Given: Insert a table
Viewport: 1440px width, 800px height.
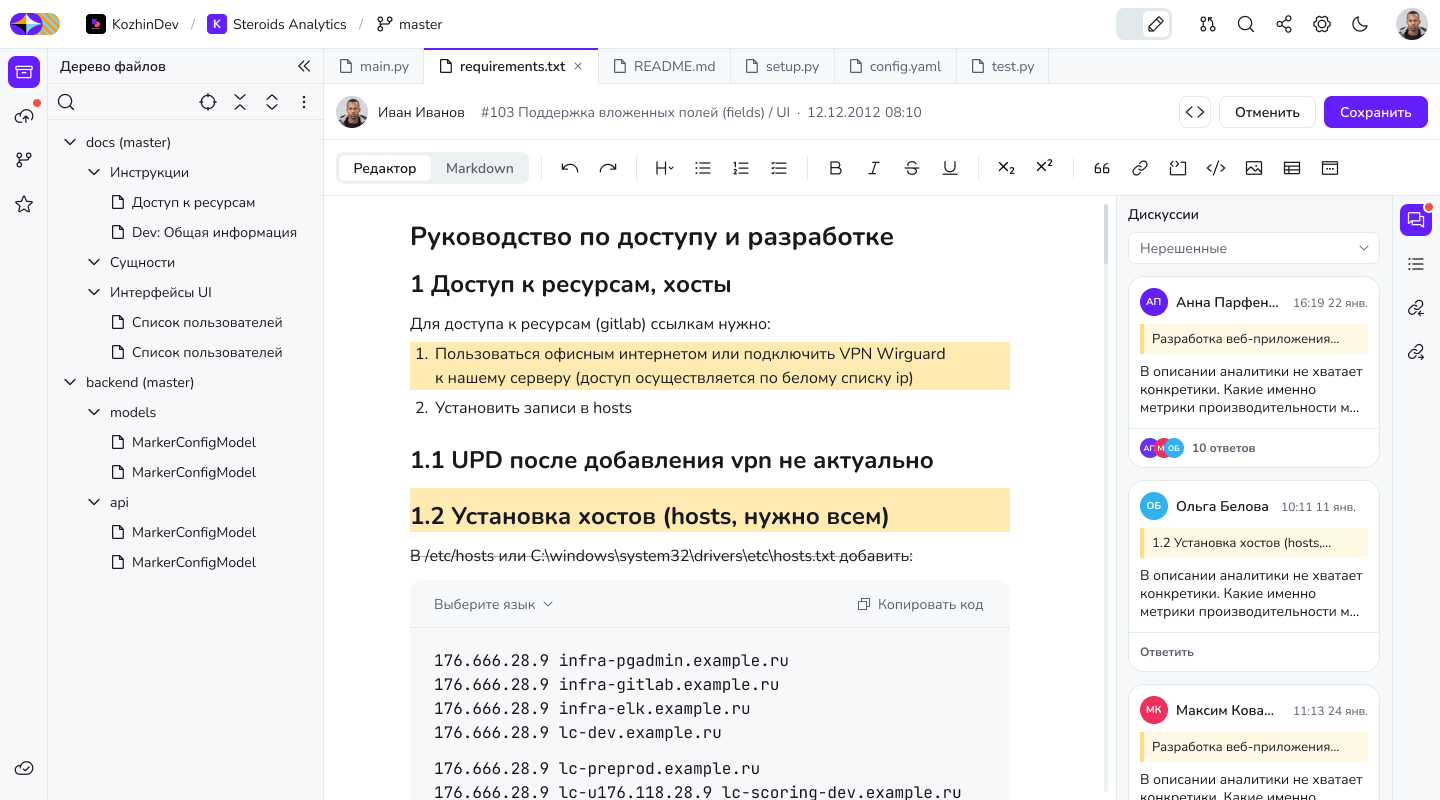Looking at the screenshot, I should pos(1292,168).
